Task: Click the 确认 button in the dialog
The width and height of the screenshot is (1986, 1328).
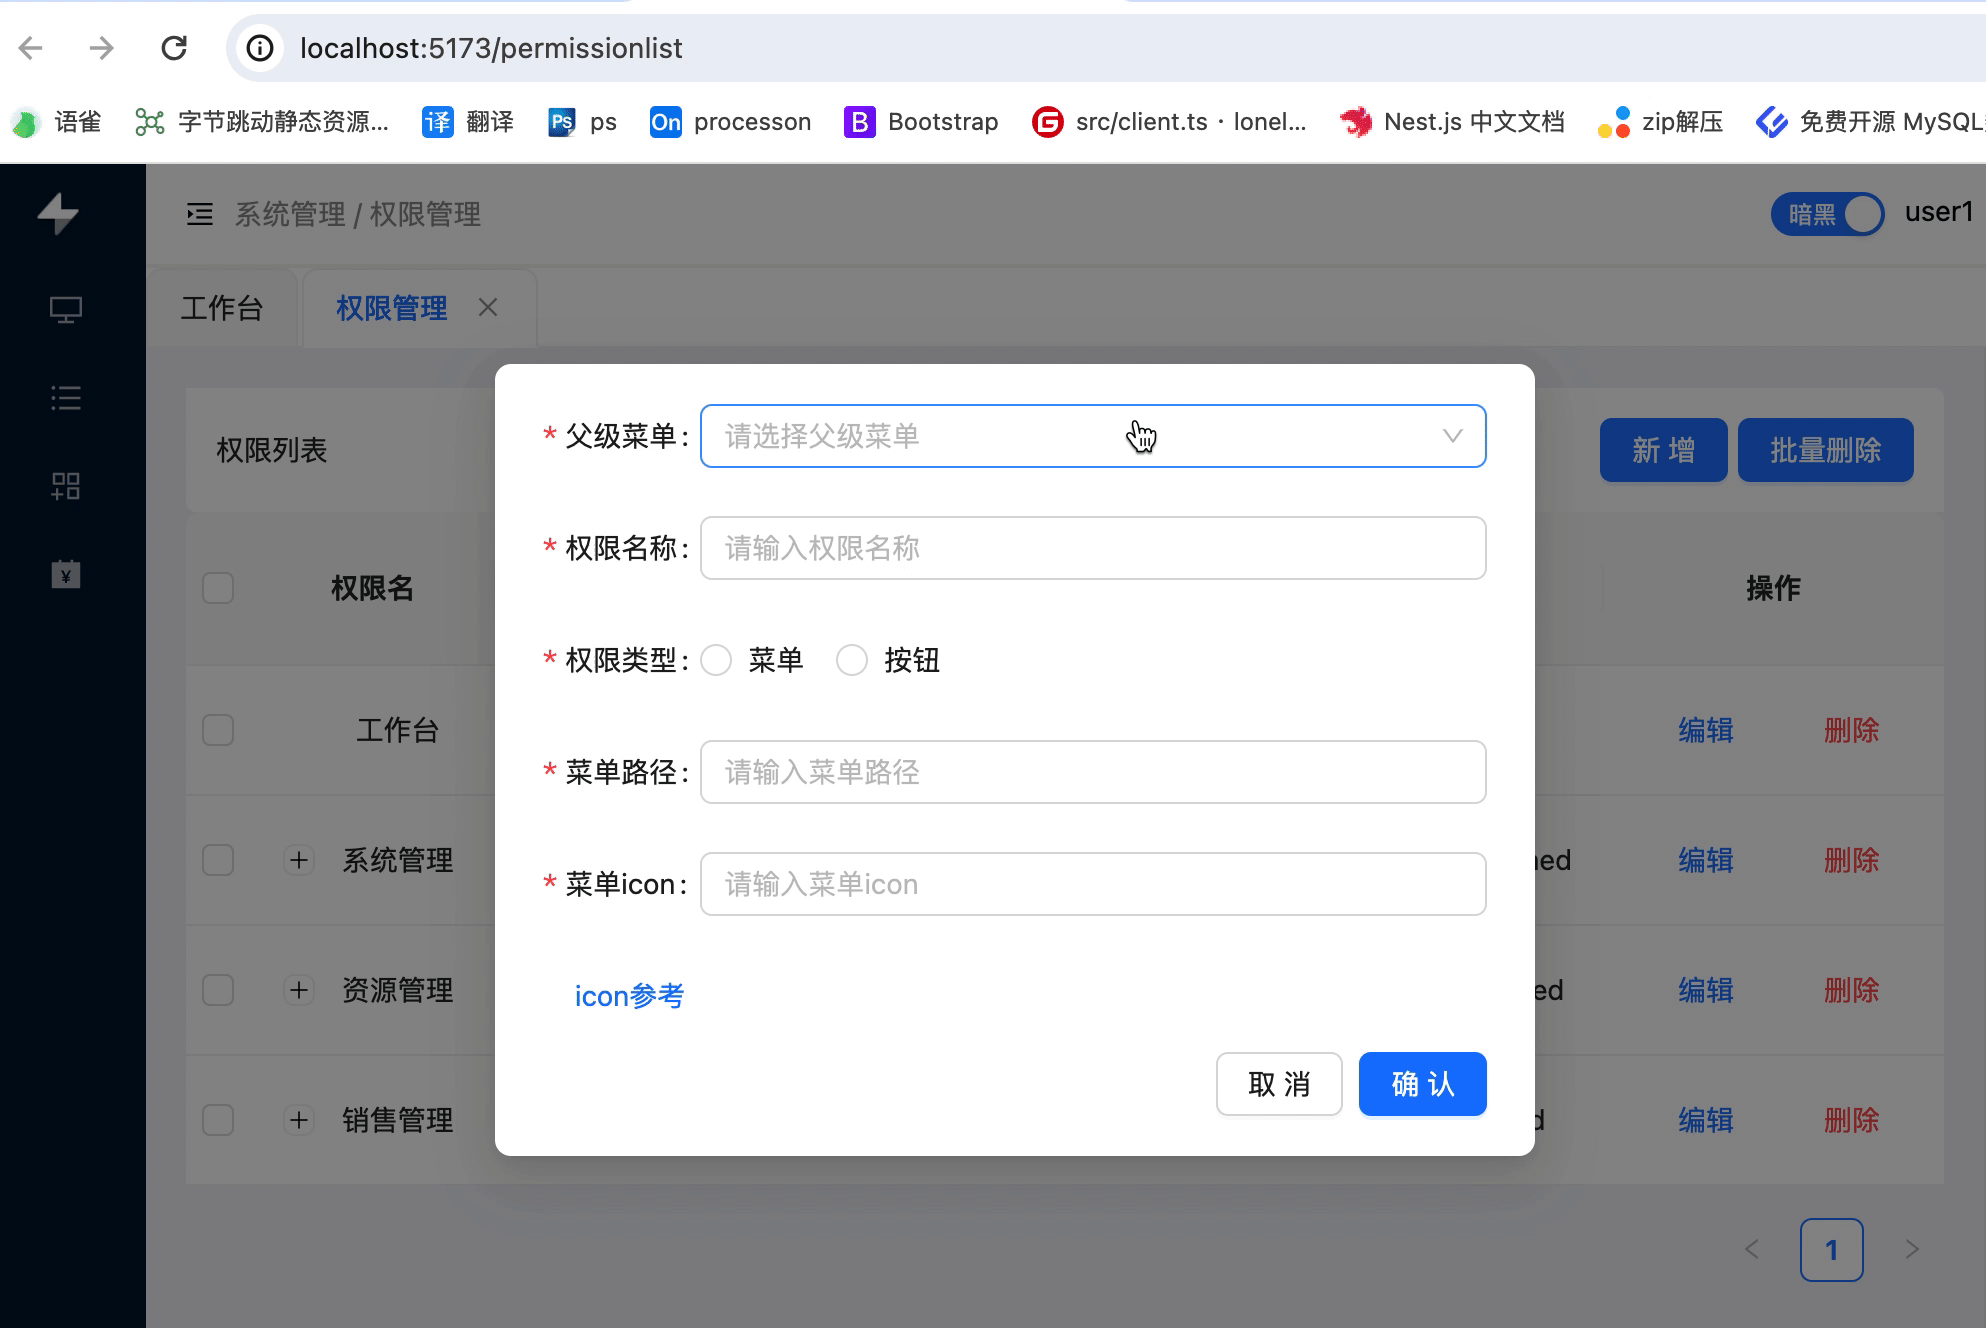Action: 1421,1084
